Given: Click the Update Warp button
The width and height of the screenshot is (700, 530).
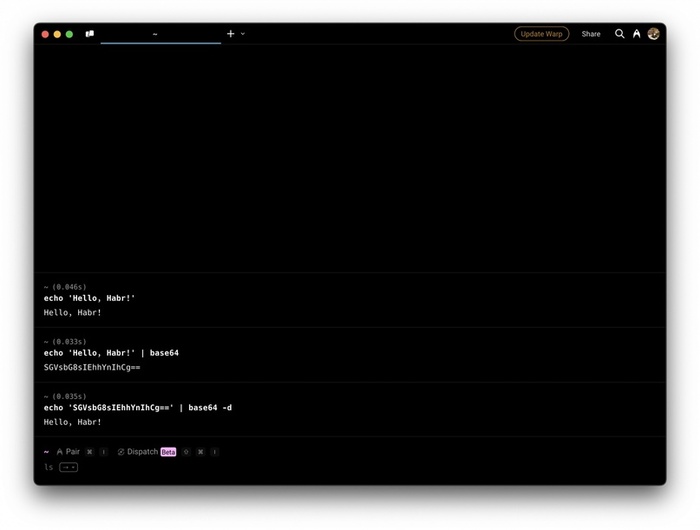Looking at the screenshot, I should click(541, 34).
